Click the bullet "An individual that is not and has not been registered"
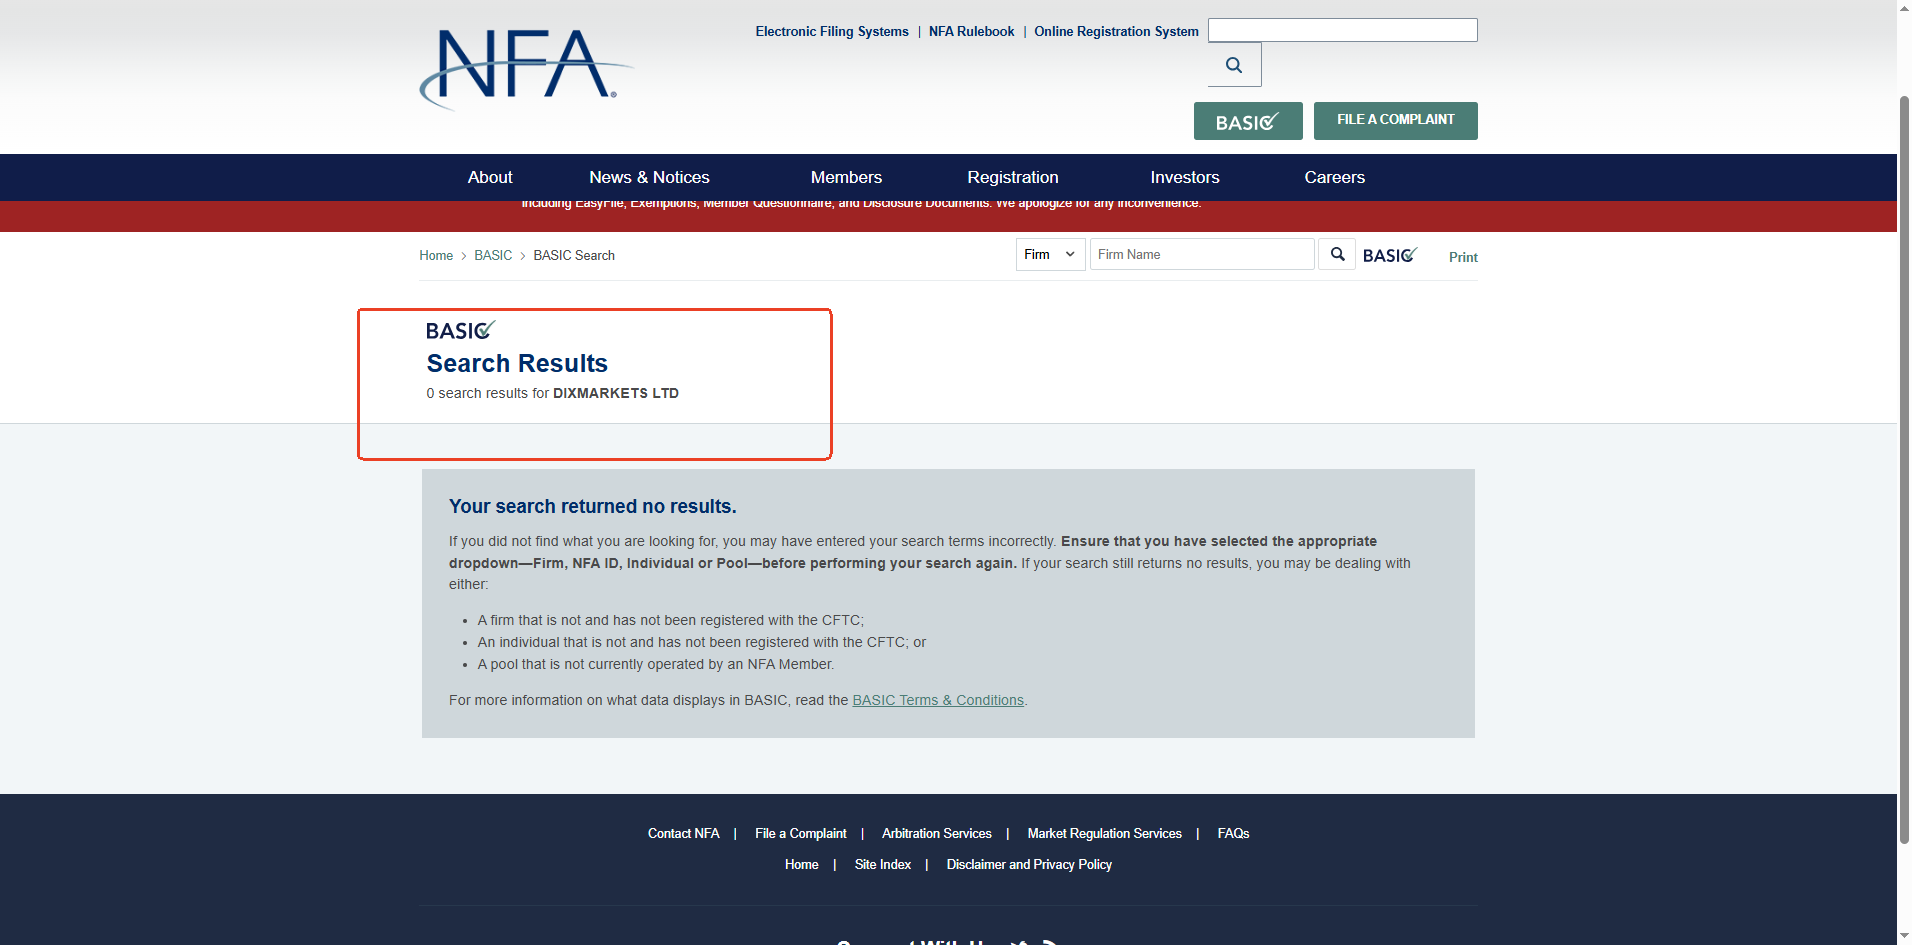 pyautogui.click(x=702, y=642)
